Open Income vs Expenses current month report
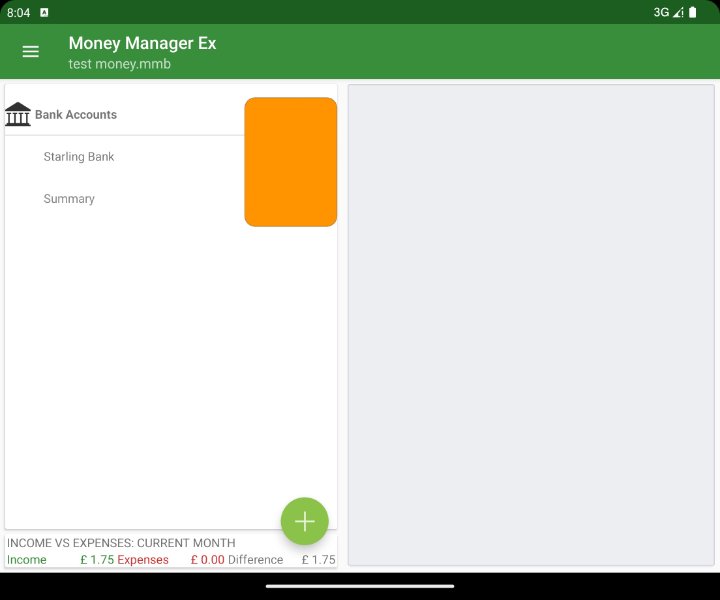The height and width of the screenshot is (600, 720). (121, 543)
